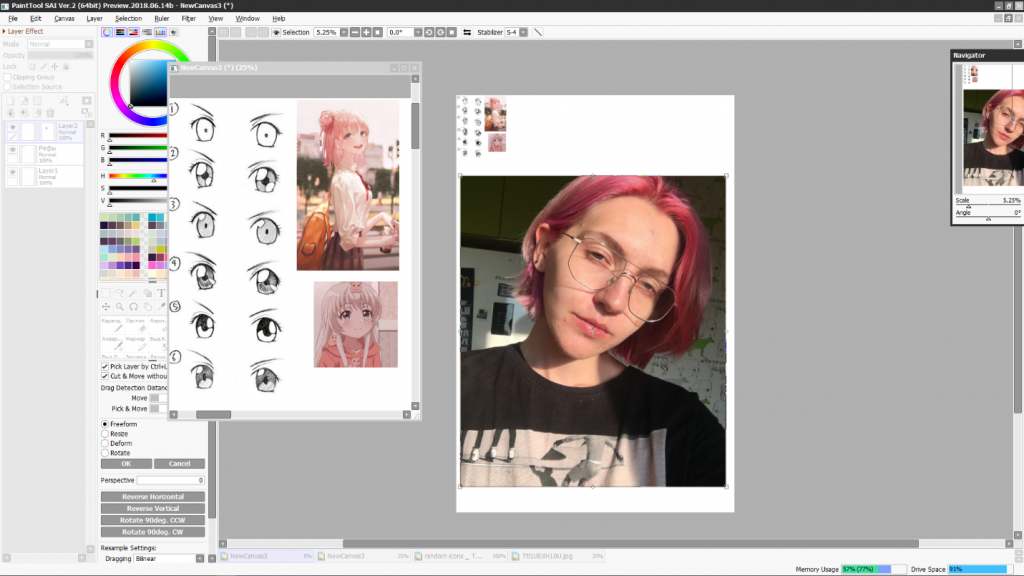The height and width of the screenshot is (576, 1024).
Task: Click zoom in plus button in toolbar
Action: click(366, 32)
